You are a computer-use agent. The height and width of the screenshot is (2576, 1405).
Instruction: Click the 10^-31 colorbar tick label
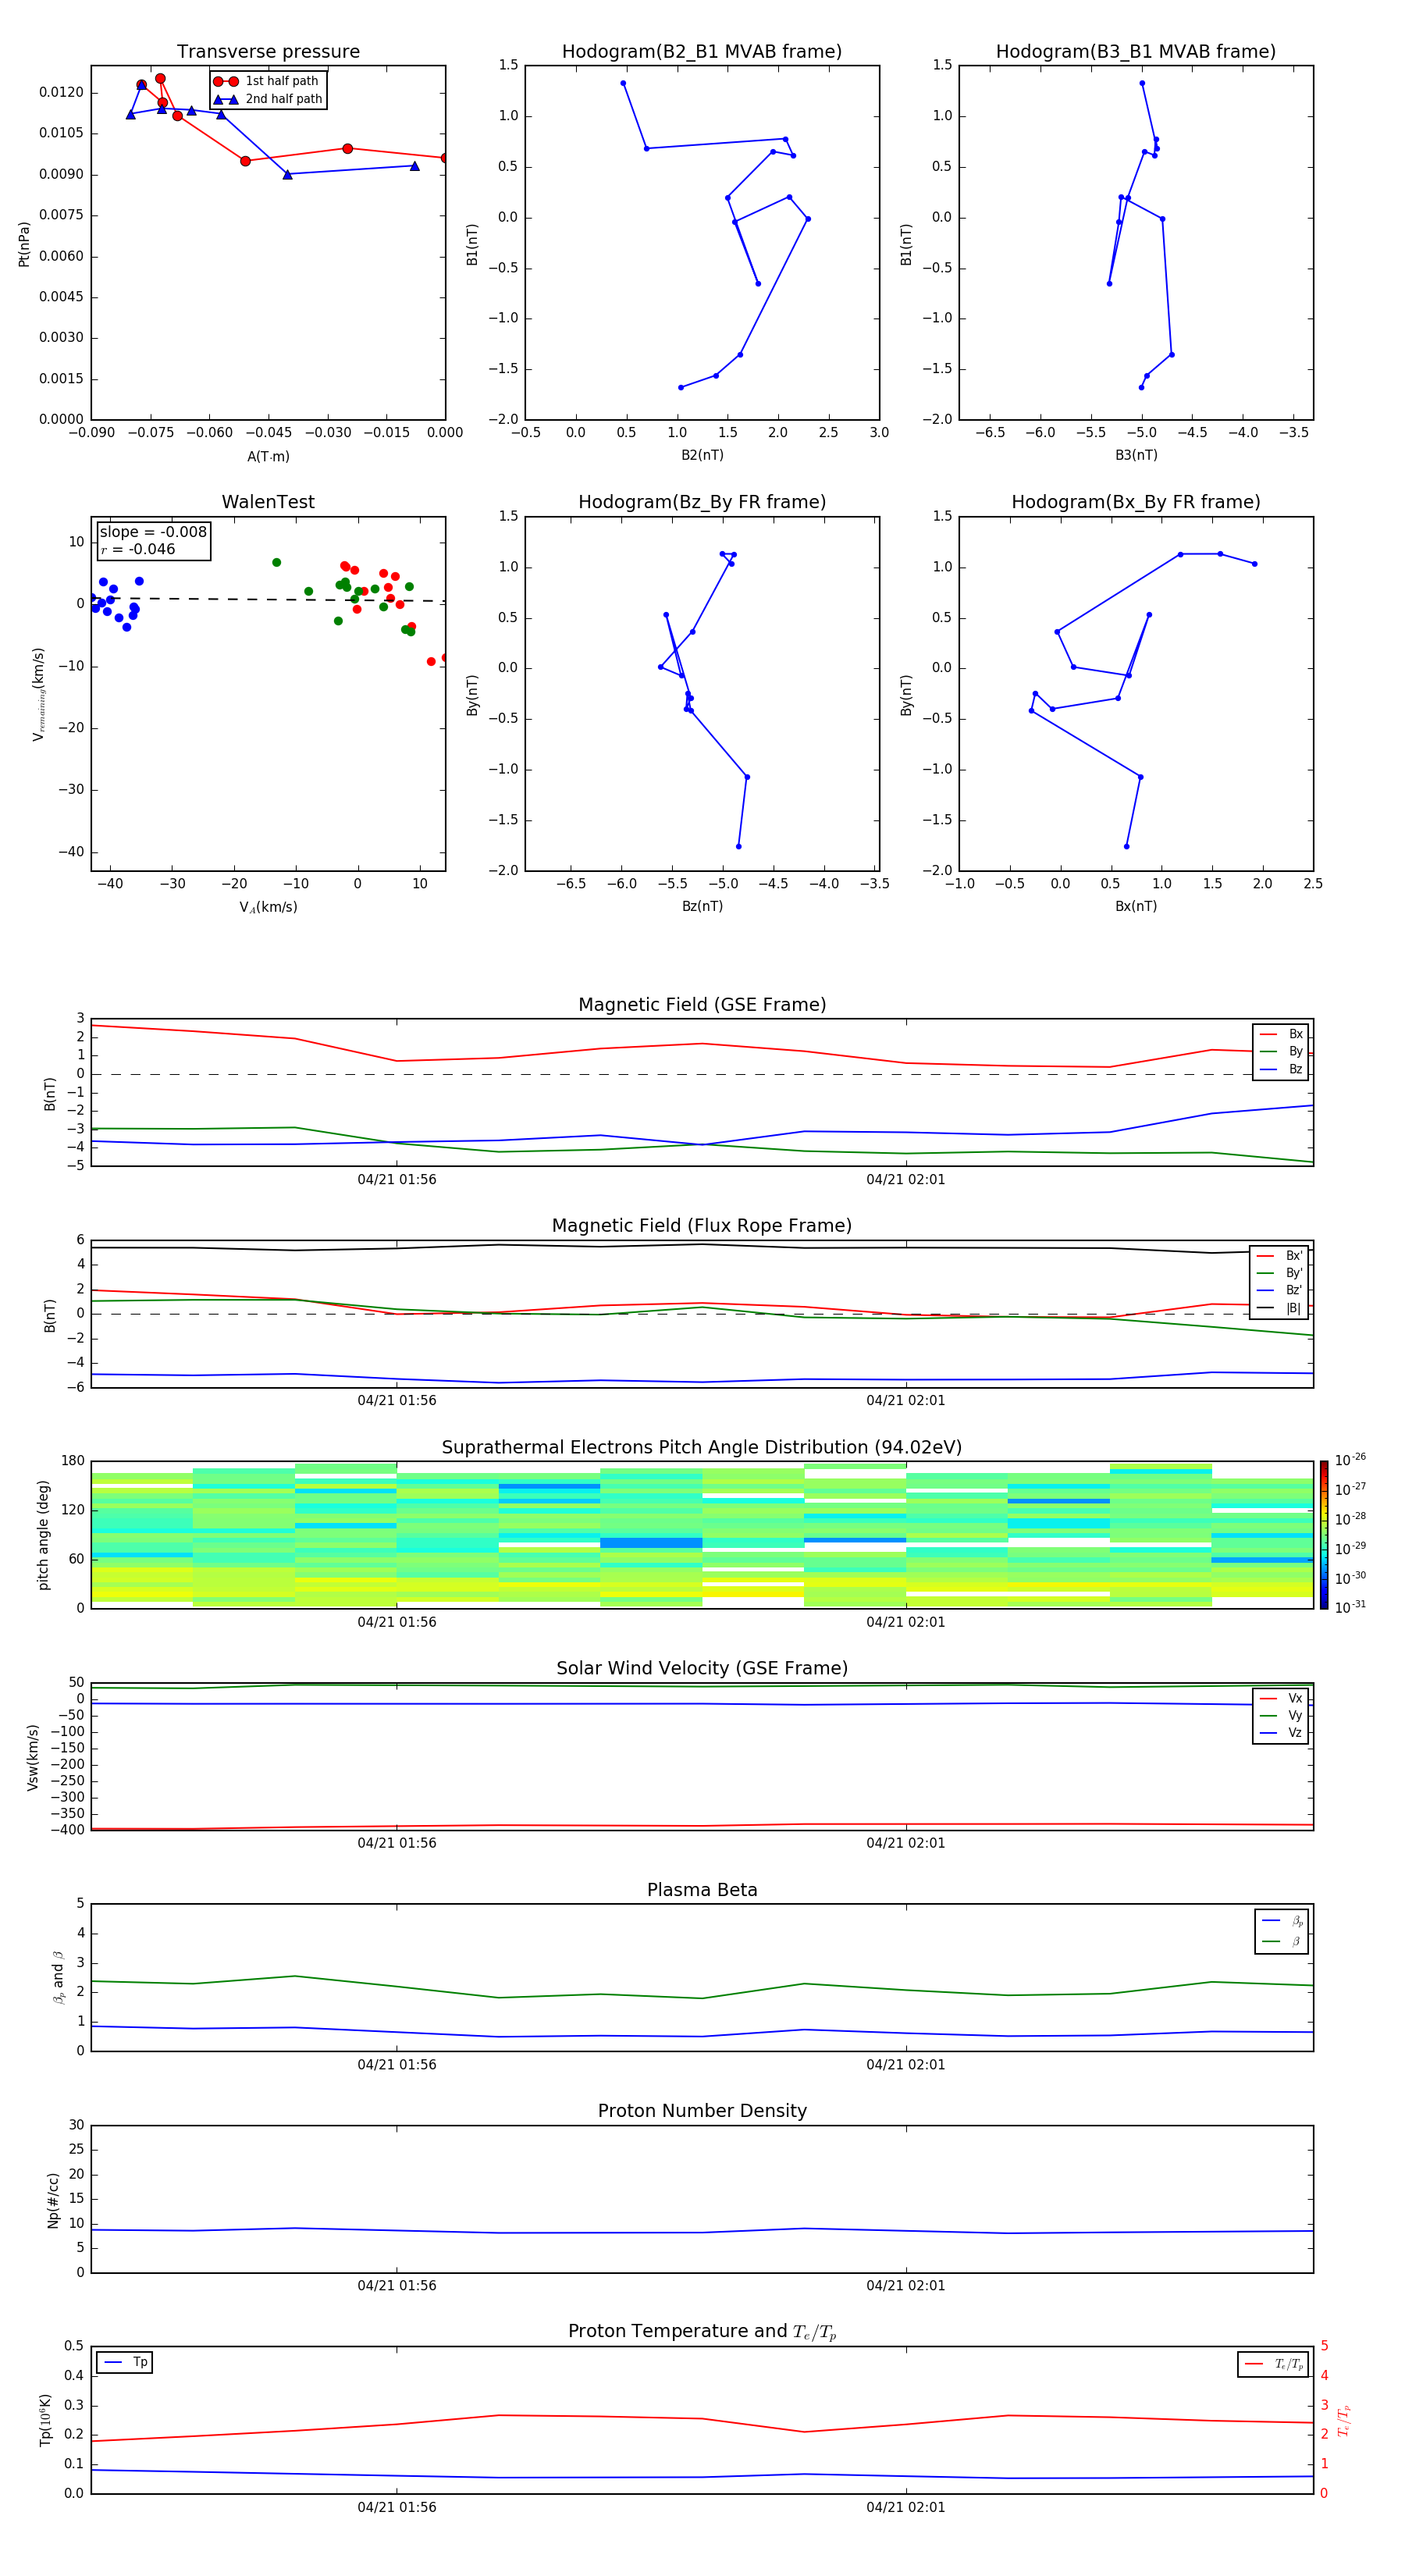coord(1350,1607)
